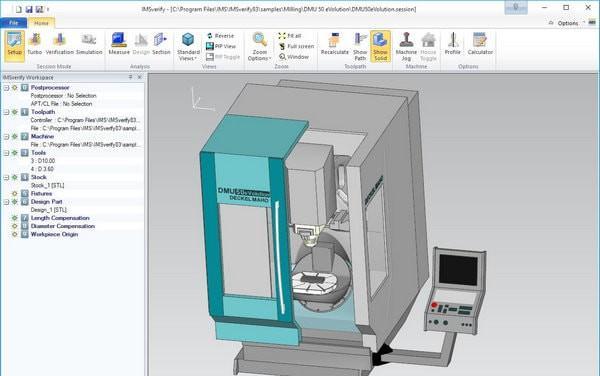This screenshot has height=376, width=600.
Task: Collapse the Toolpath tree node
Action: 6,112
